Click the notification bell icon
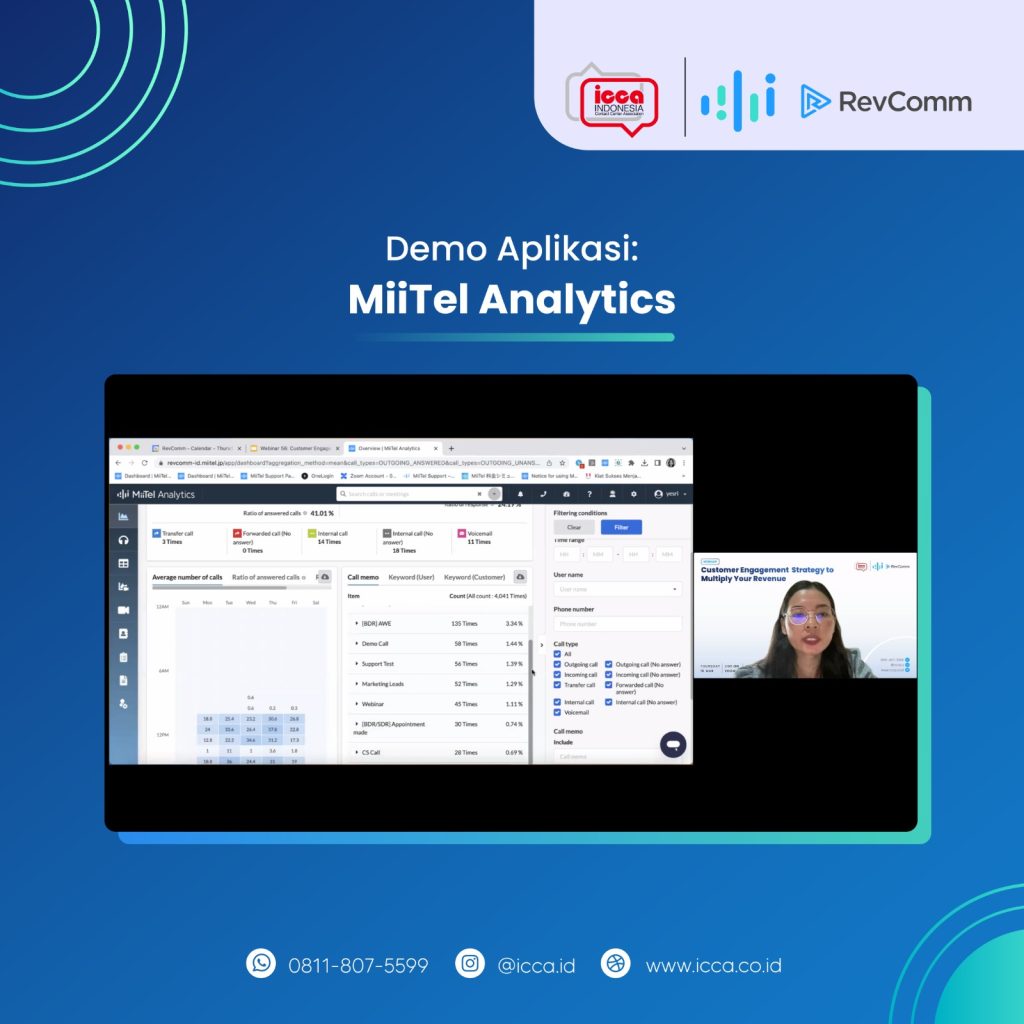The height and width of the screenshot is (1024, 1024). [520, 494]
